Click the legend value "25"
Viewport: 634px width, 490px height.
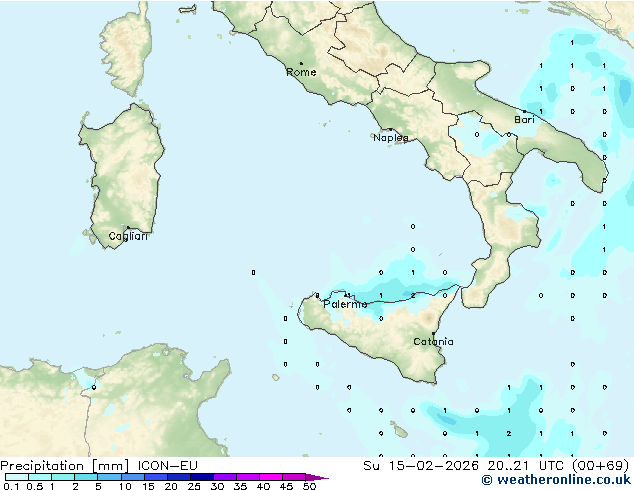point(194,486)
